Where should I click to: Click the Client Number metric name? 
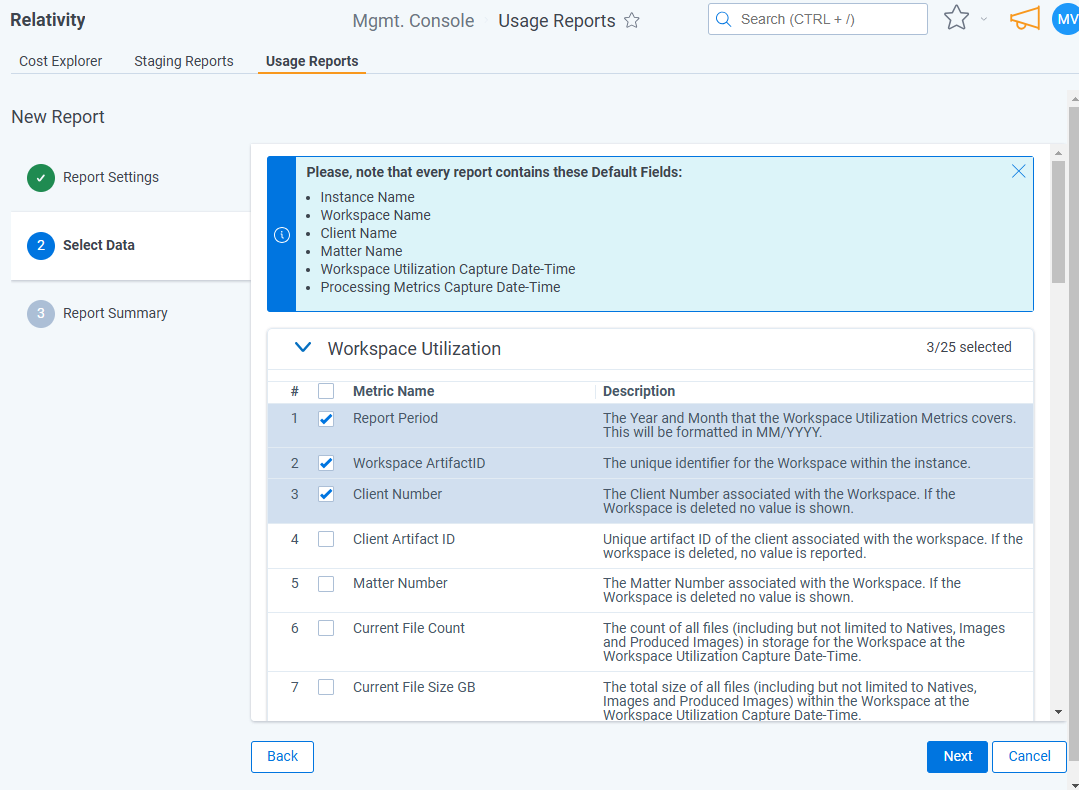[397, 494]
